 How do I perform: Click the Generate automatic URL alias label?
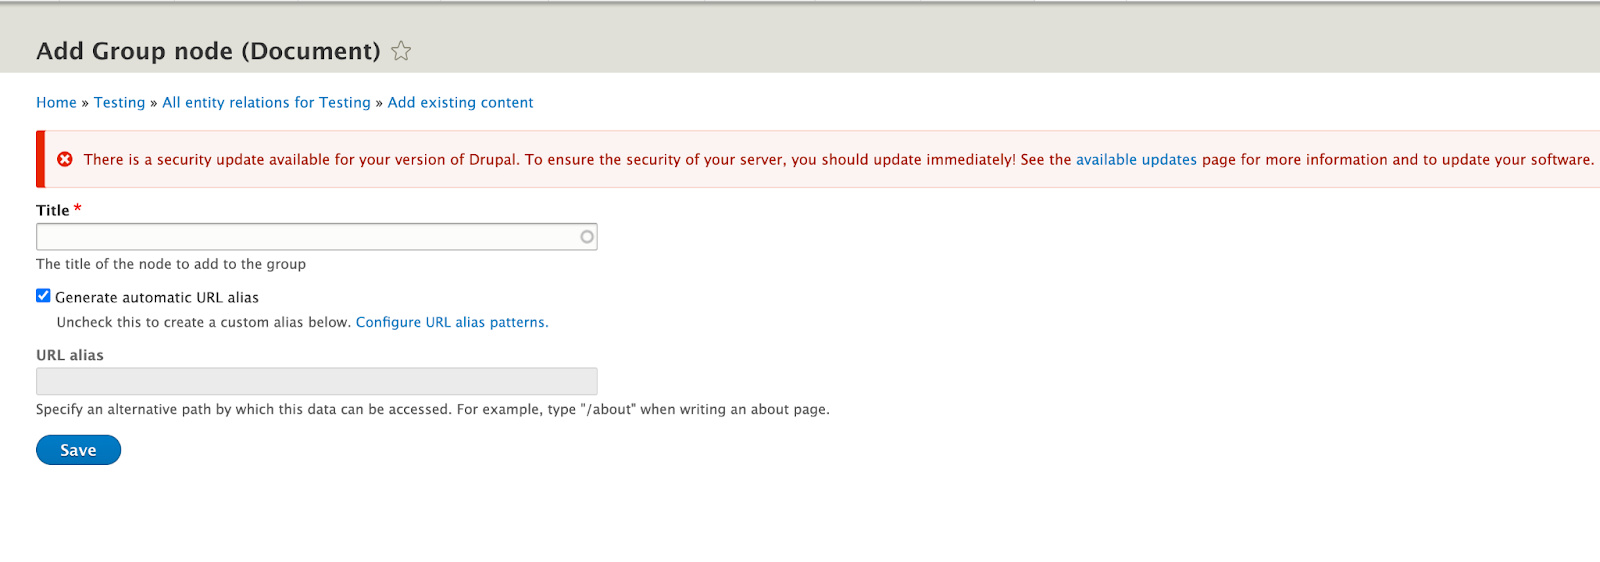[x=157, y=297]
